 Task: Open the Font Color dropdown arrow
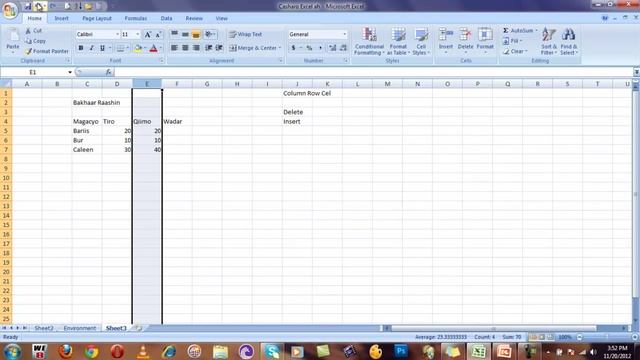(x=161, y=48)
